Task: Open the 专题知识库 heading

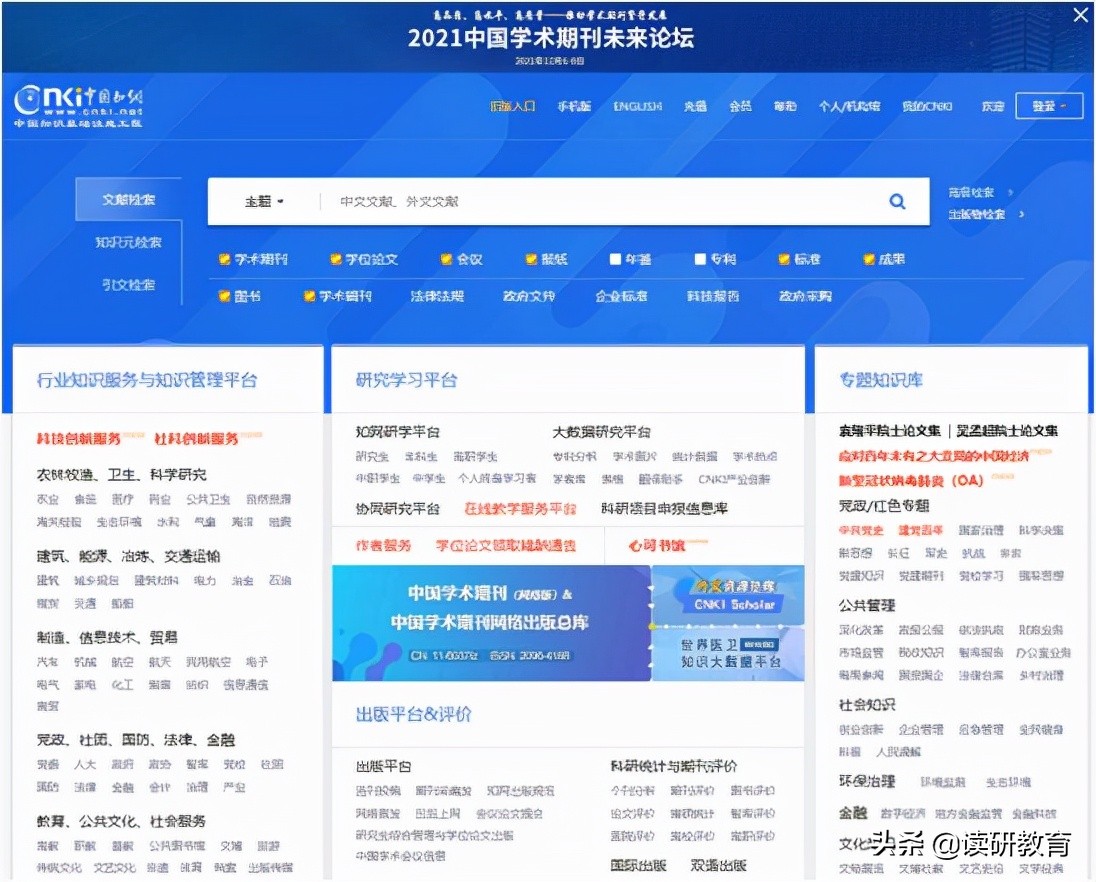Action: click(881, 380)
